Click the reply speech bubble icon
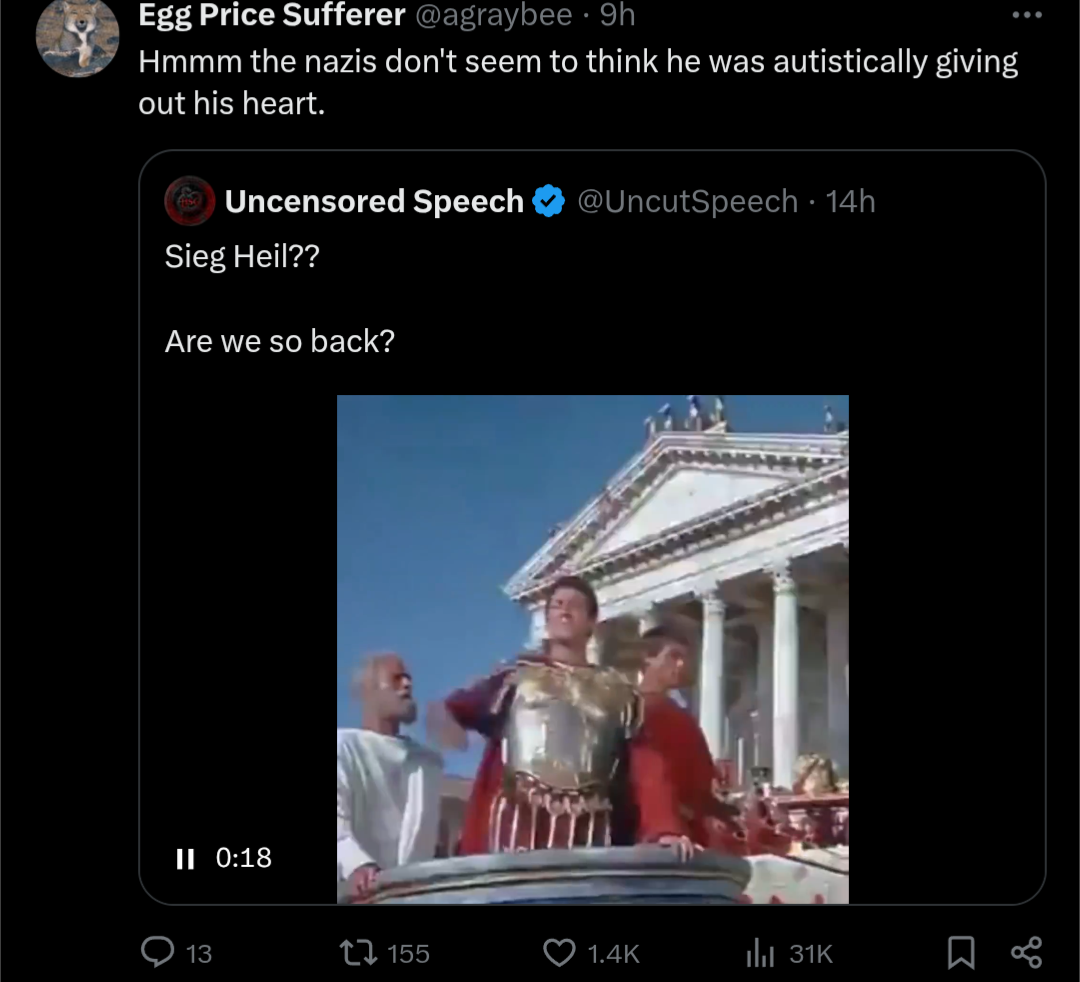The image size is (1080, 982). click(x=157, y=953)
